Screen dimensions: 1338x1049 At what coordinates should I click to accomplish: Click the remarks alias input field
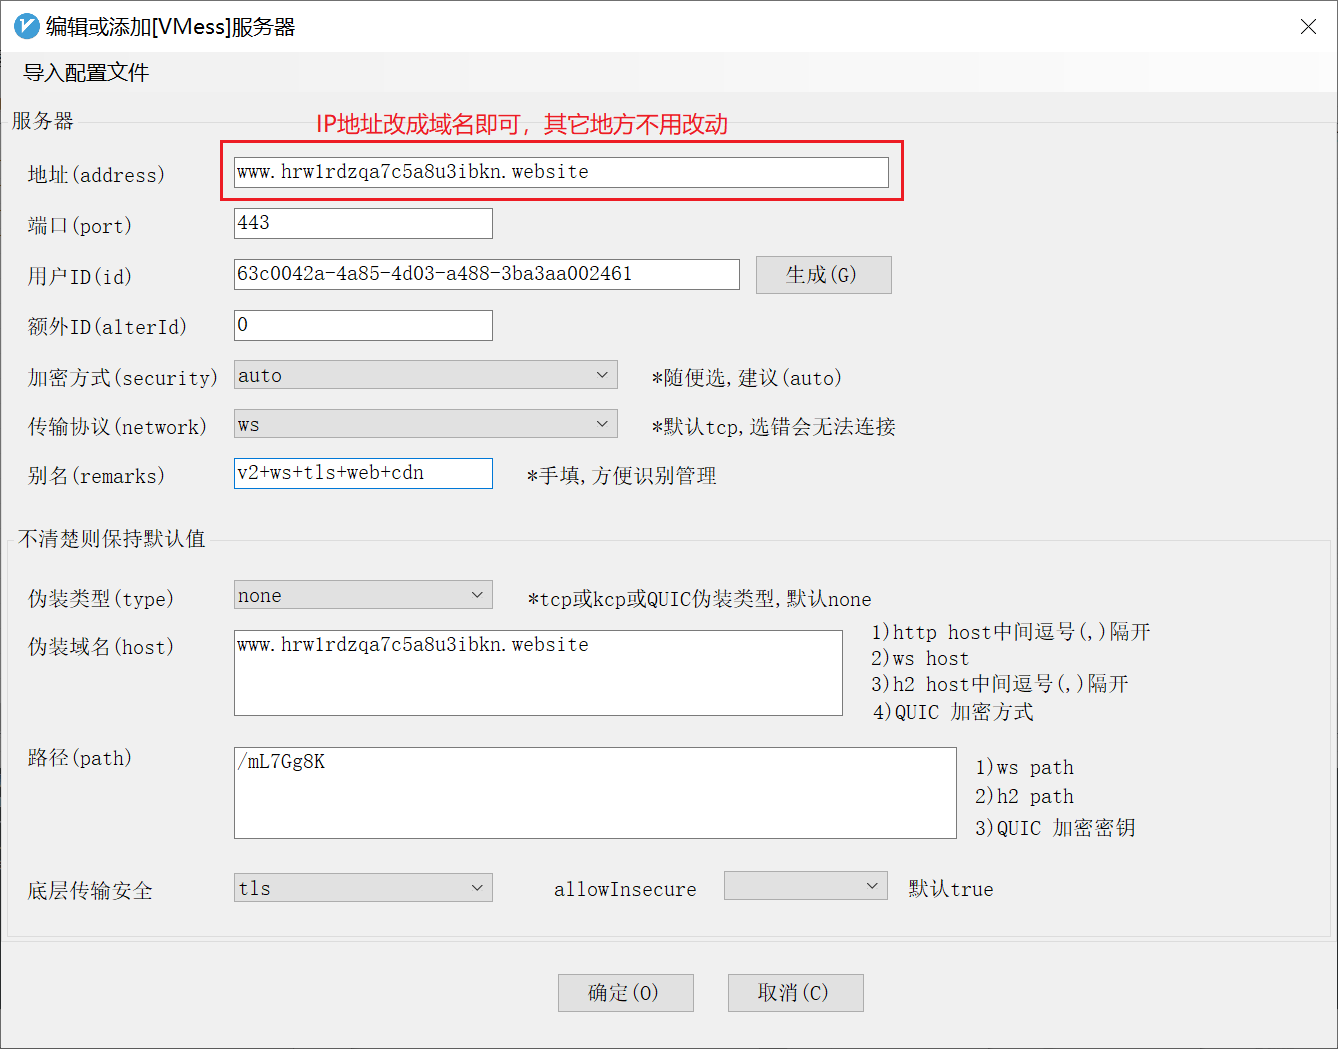point(363,473)
